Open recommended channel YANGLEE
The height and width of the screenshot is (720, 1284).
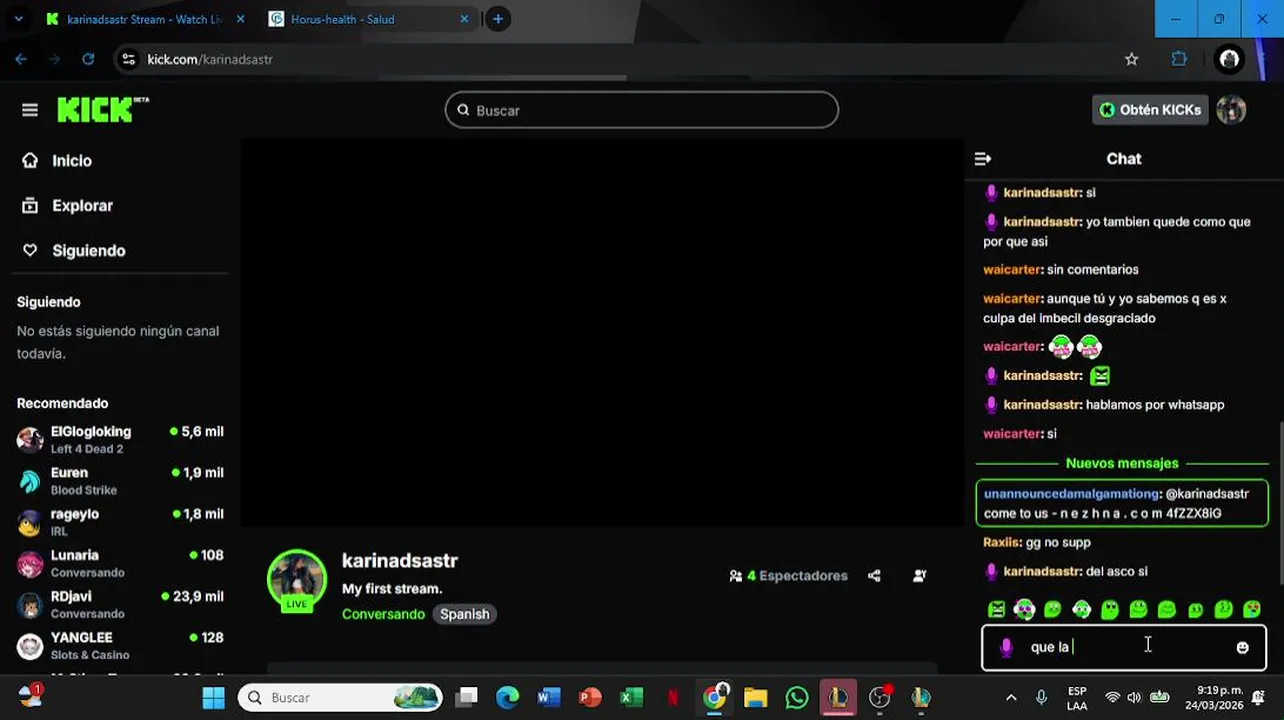pos(120,645)
